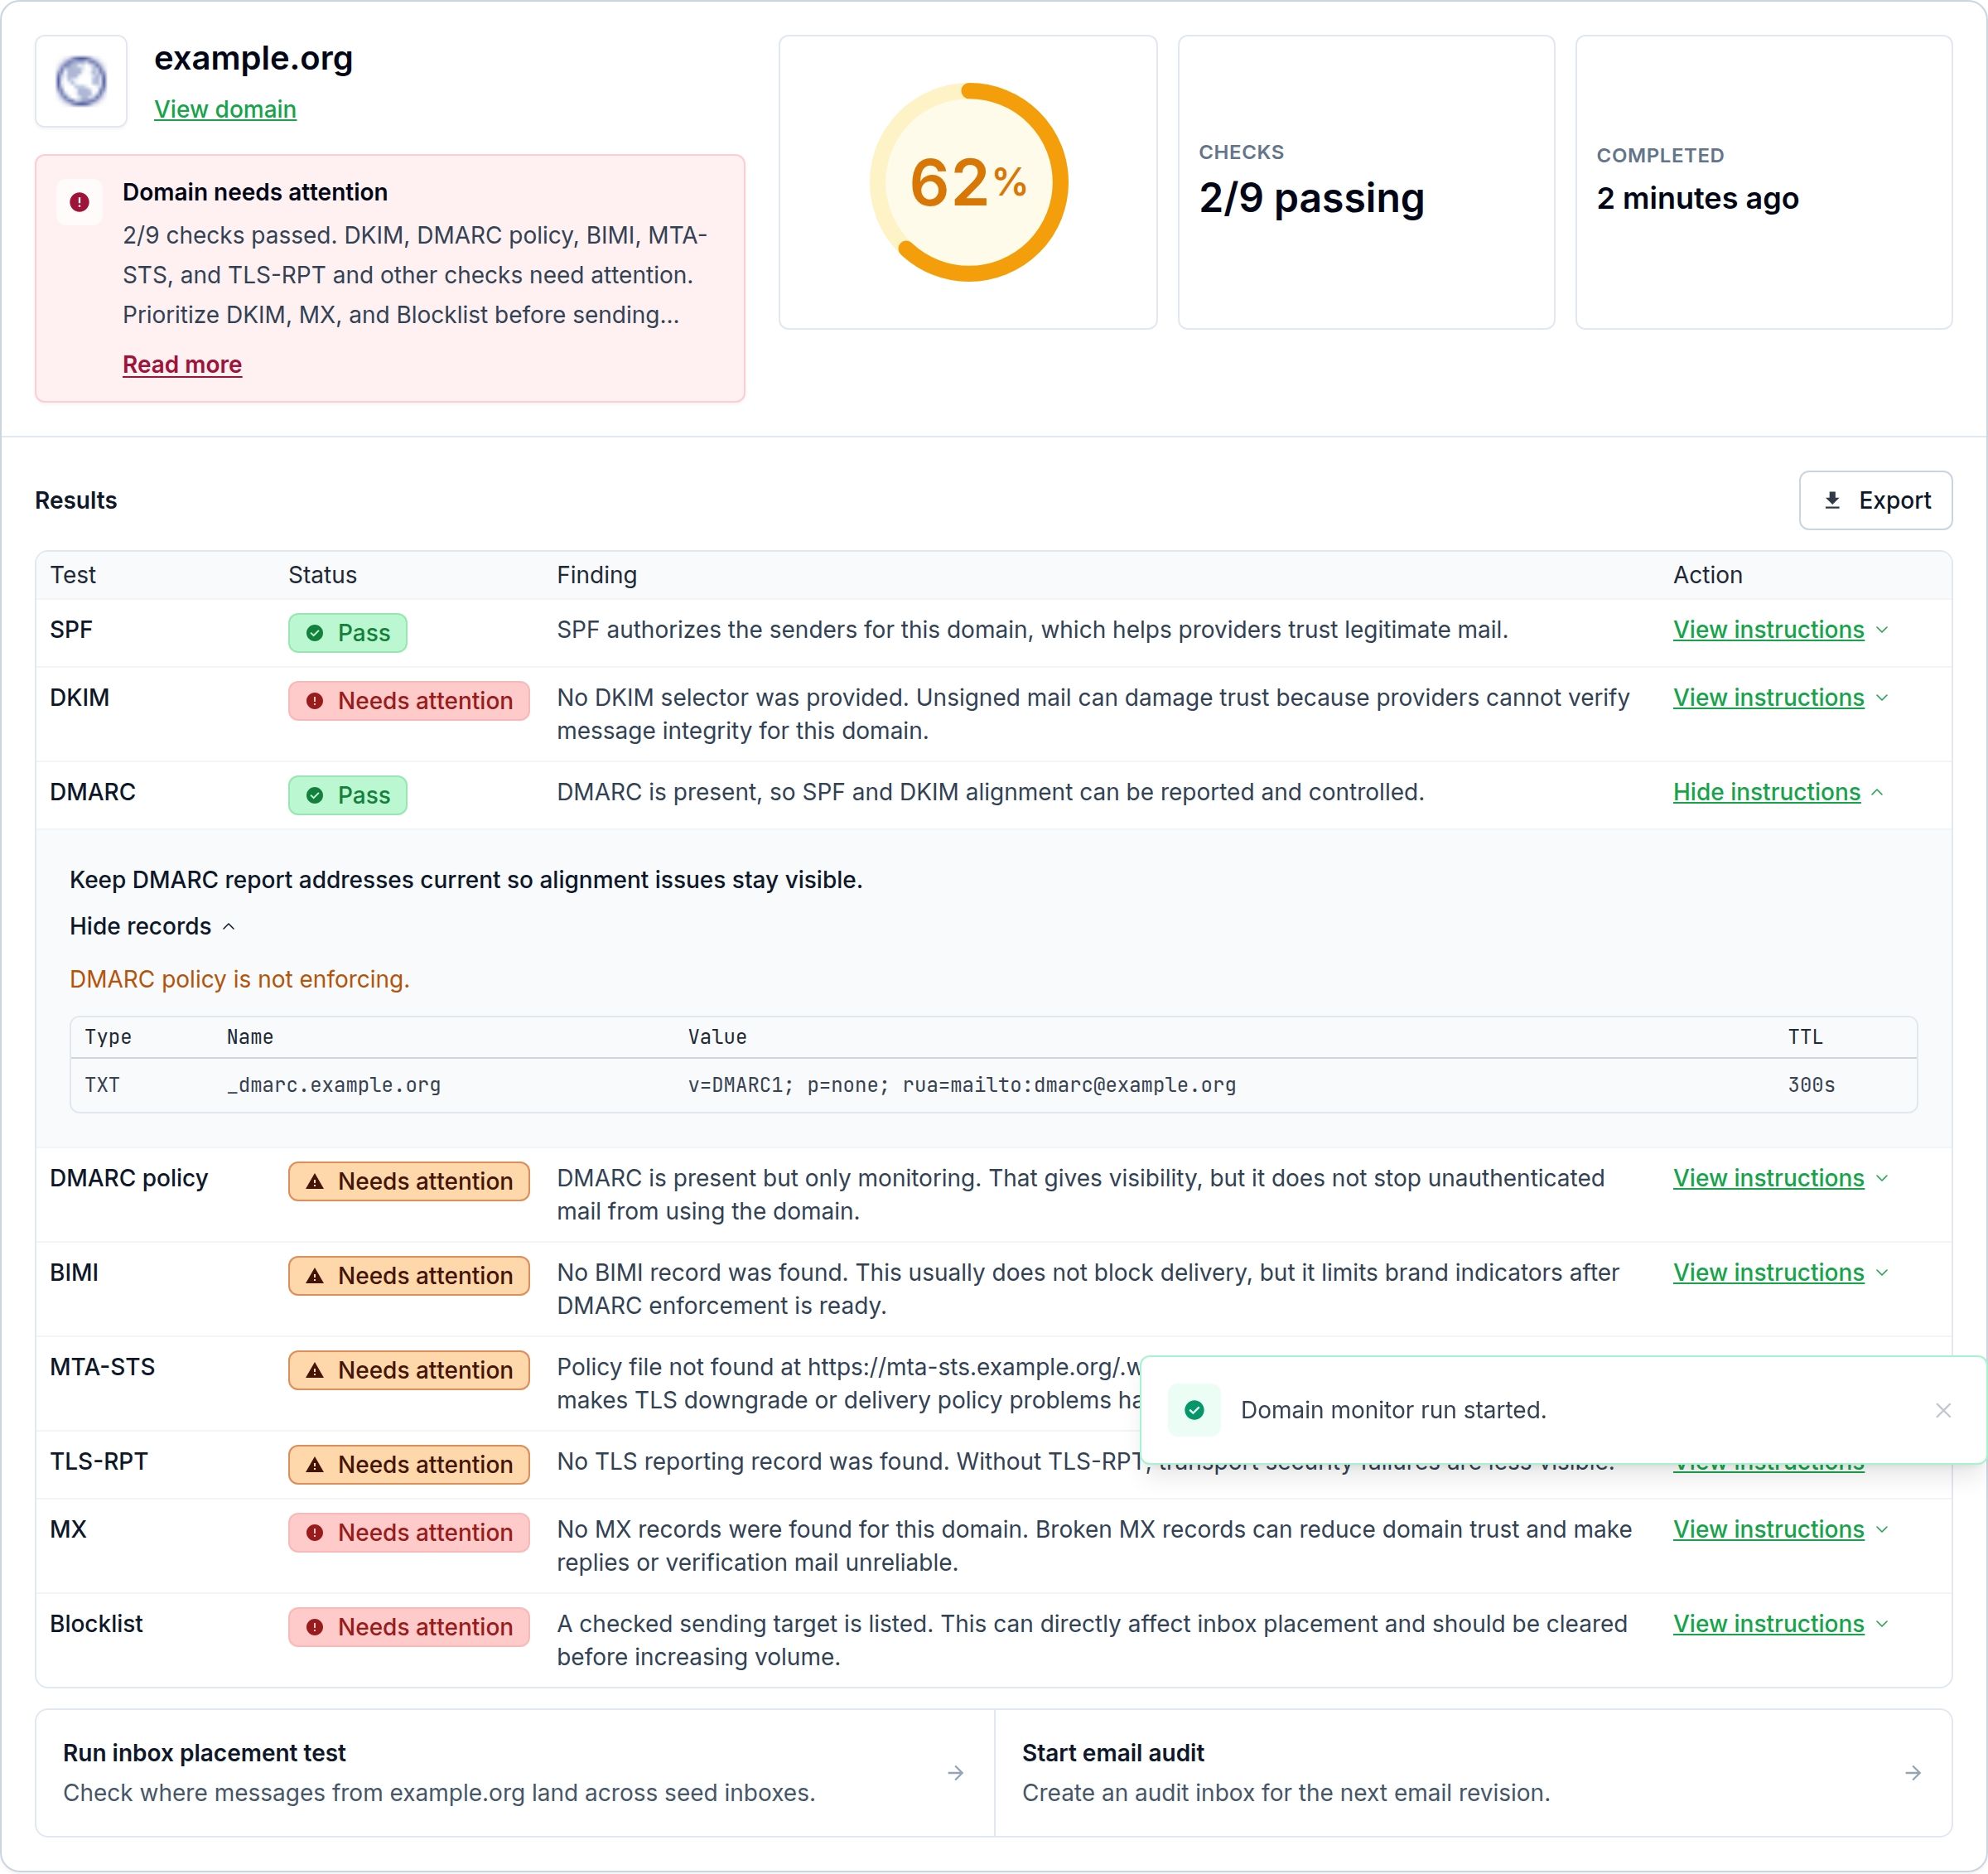Click the 2/9 passing checks card
This screenshot has height=1874, width=1988.
[x=1366, y=182]
